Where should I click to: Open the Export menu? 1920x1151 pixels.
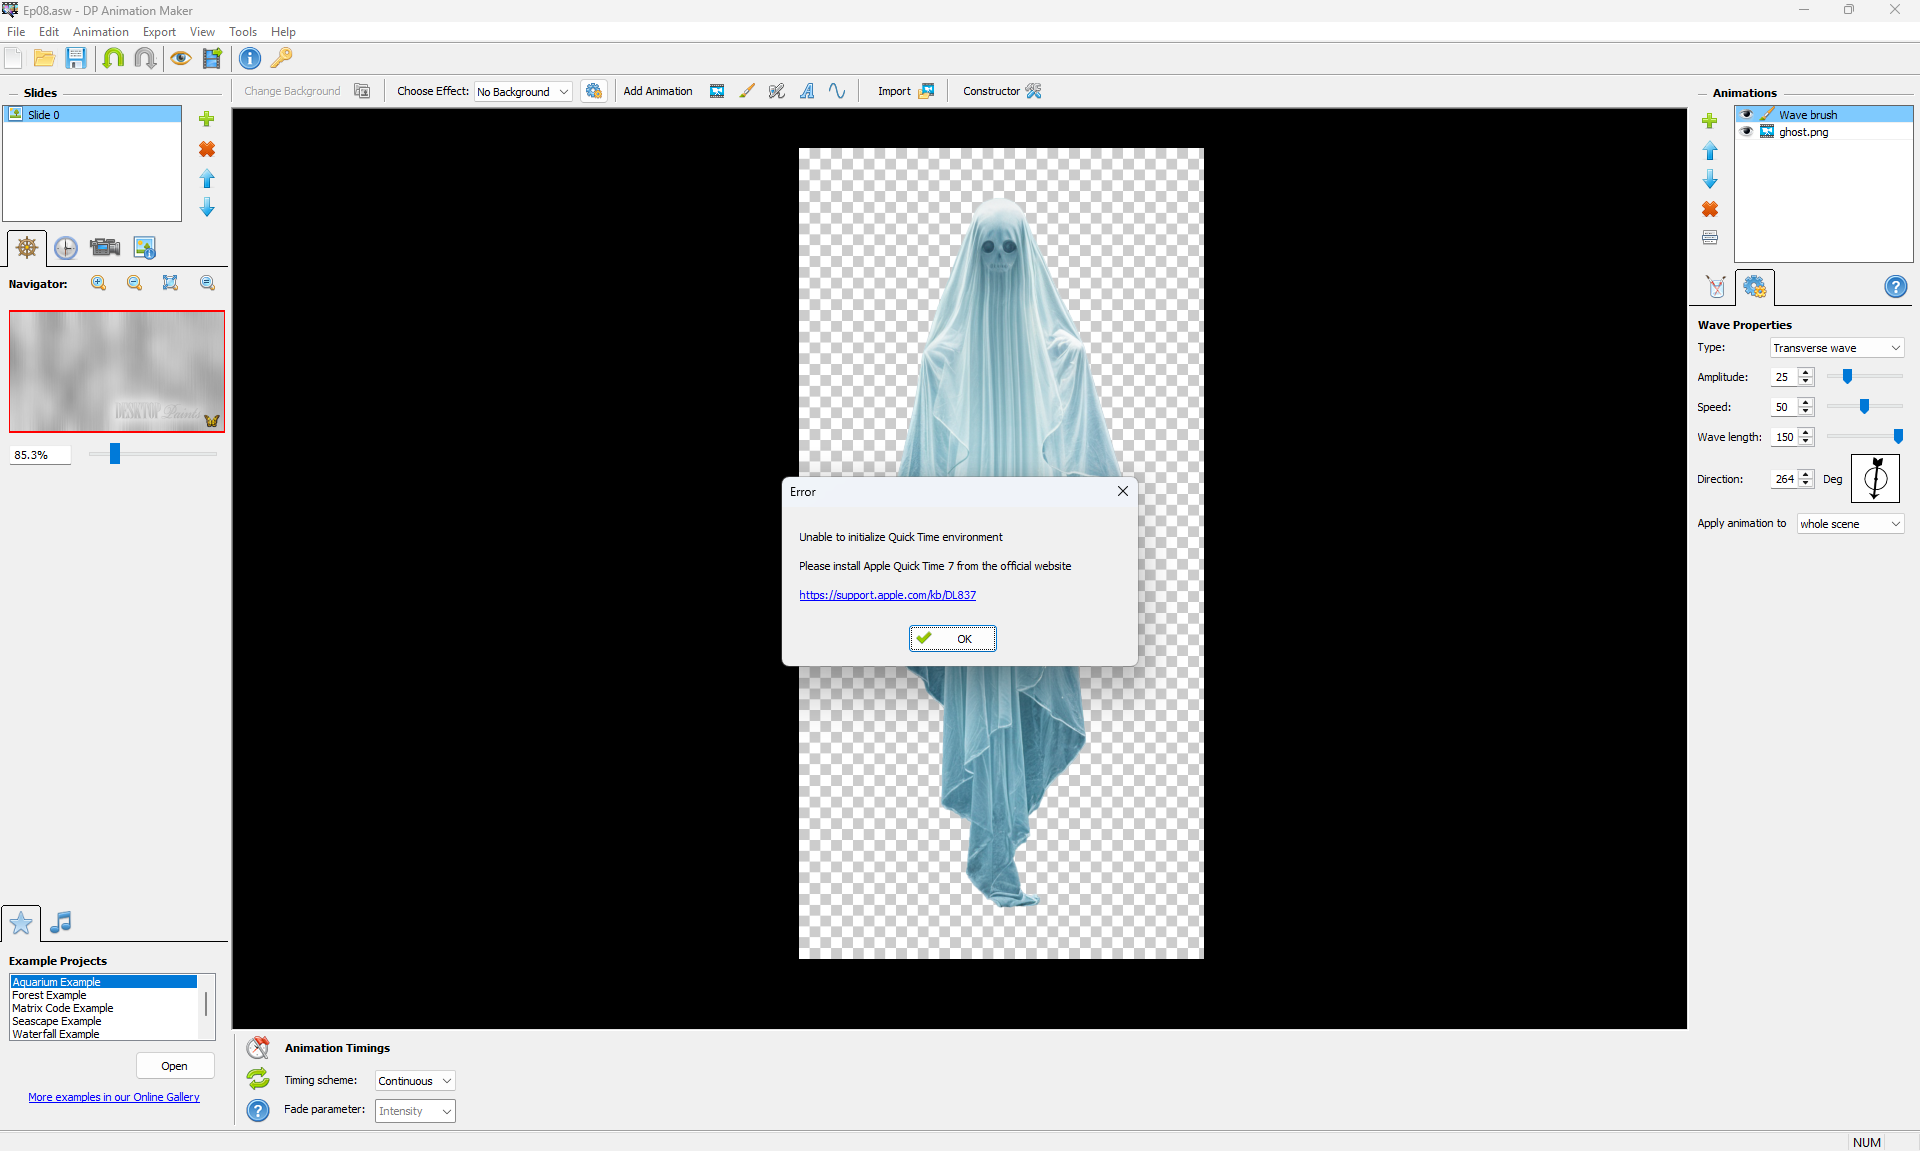pos(159,32)
